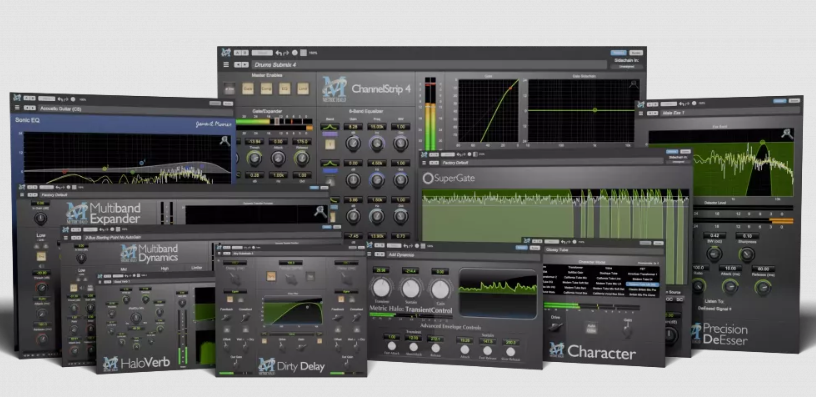
Task: Select the red node on Sonic EQ curve
Action: pos(65,171)
